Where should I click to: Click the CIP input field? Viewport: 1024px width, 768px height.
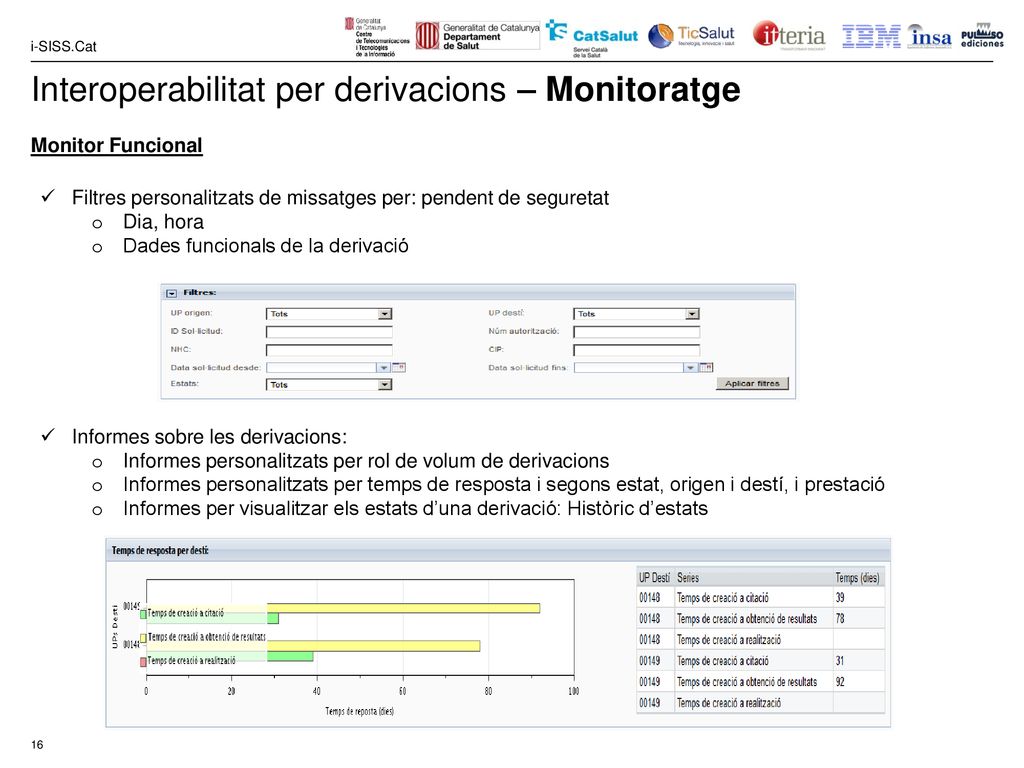click(x=636, y=350)
